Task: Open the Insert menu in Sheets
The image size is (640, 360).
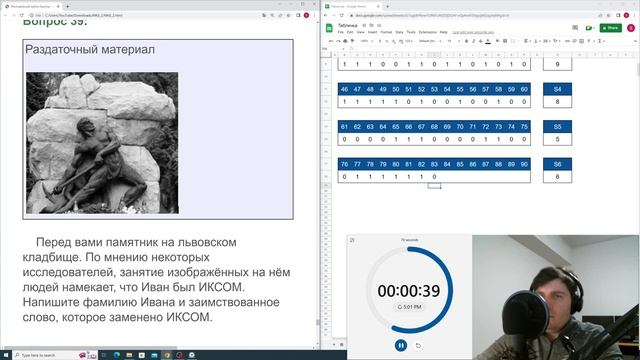Action: (372, 32)
